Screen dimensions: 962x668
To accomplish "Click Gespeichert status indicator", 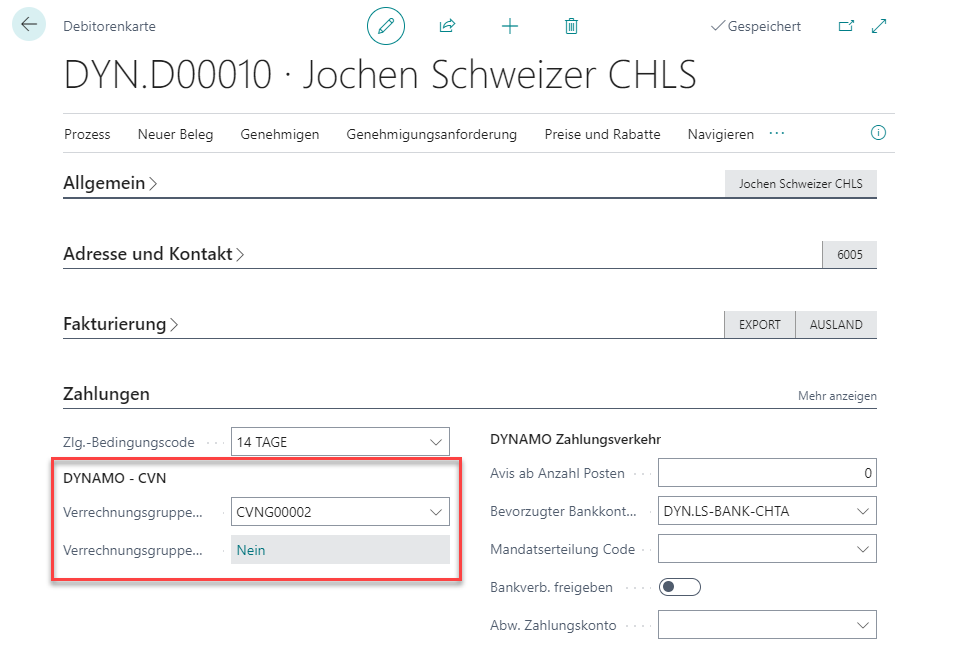I will [x=756, y=26].
